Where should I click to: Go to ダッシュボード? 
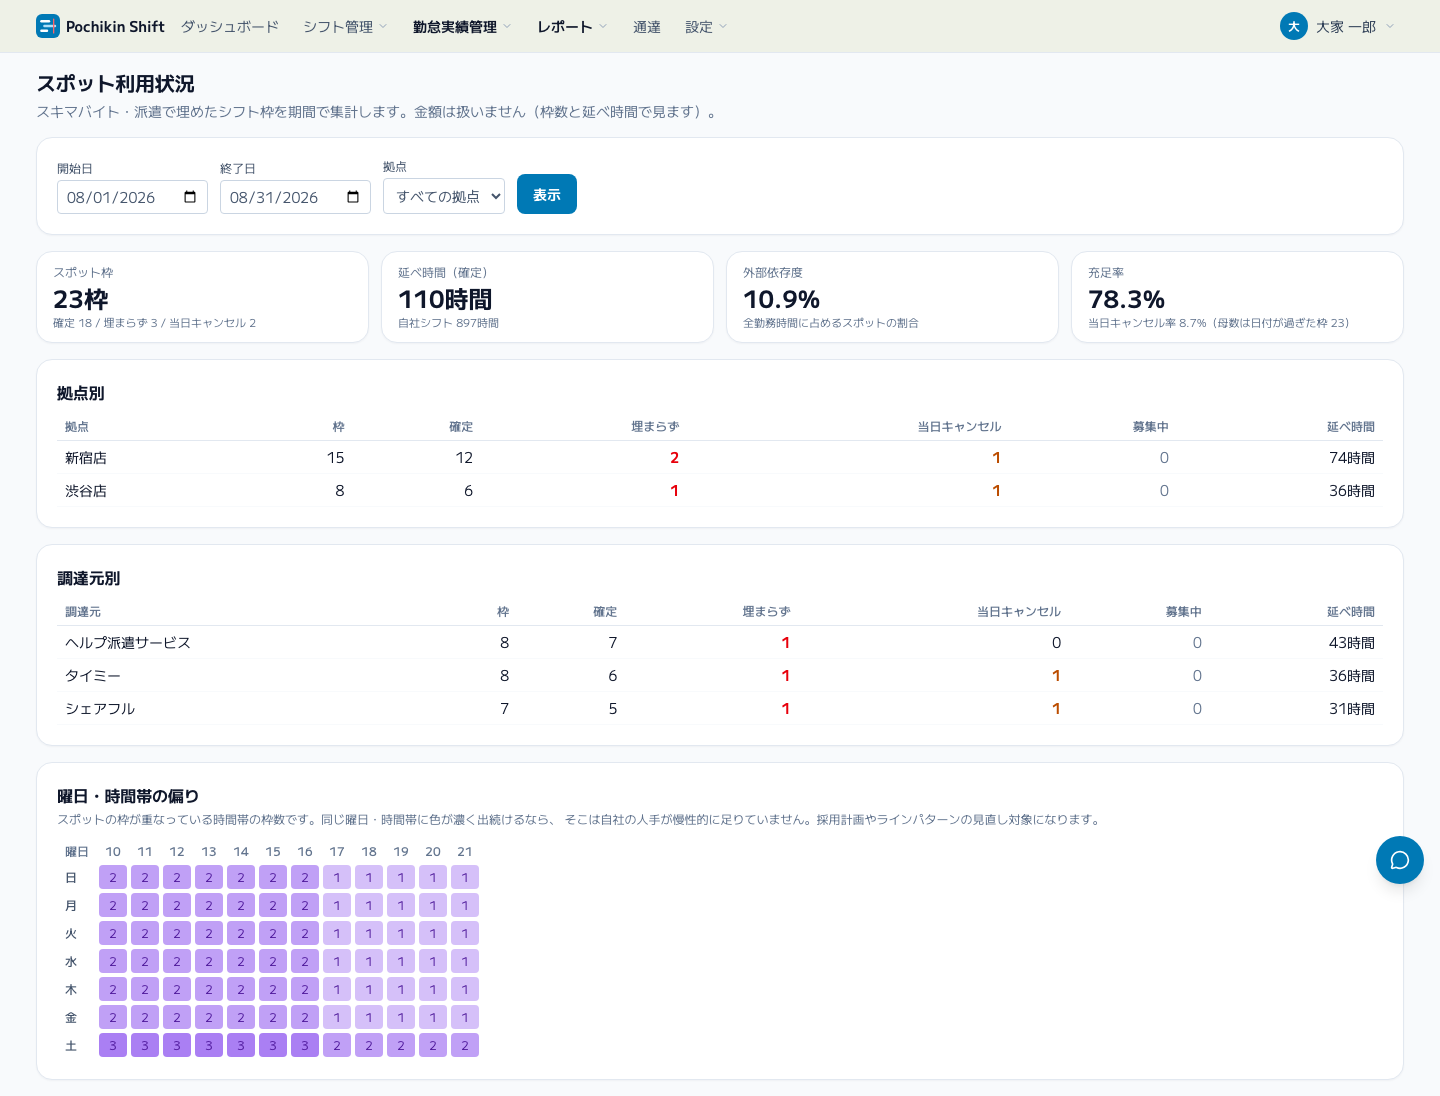tap(230, 27)
